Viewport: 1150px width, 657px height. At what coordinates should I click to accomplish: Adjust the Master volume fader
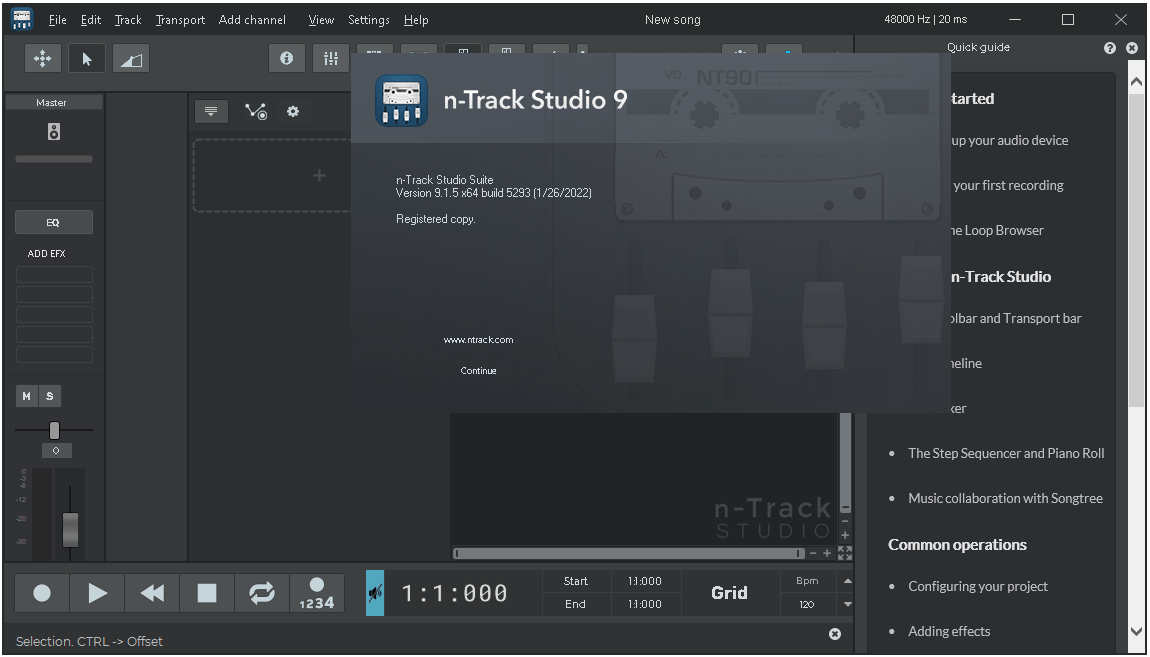coord(70,529)
